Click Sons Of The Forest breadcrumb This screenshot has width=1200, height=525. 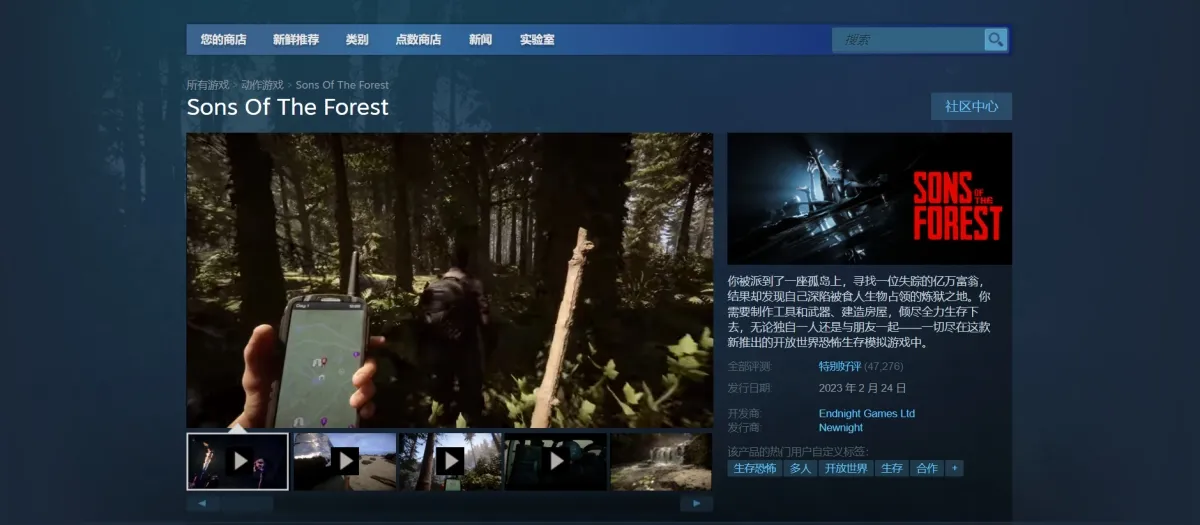(342, 85)
